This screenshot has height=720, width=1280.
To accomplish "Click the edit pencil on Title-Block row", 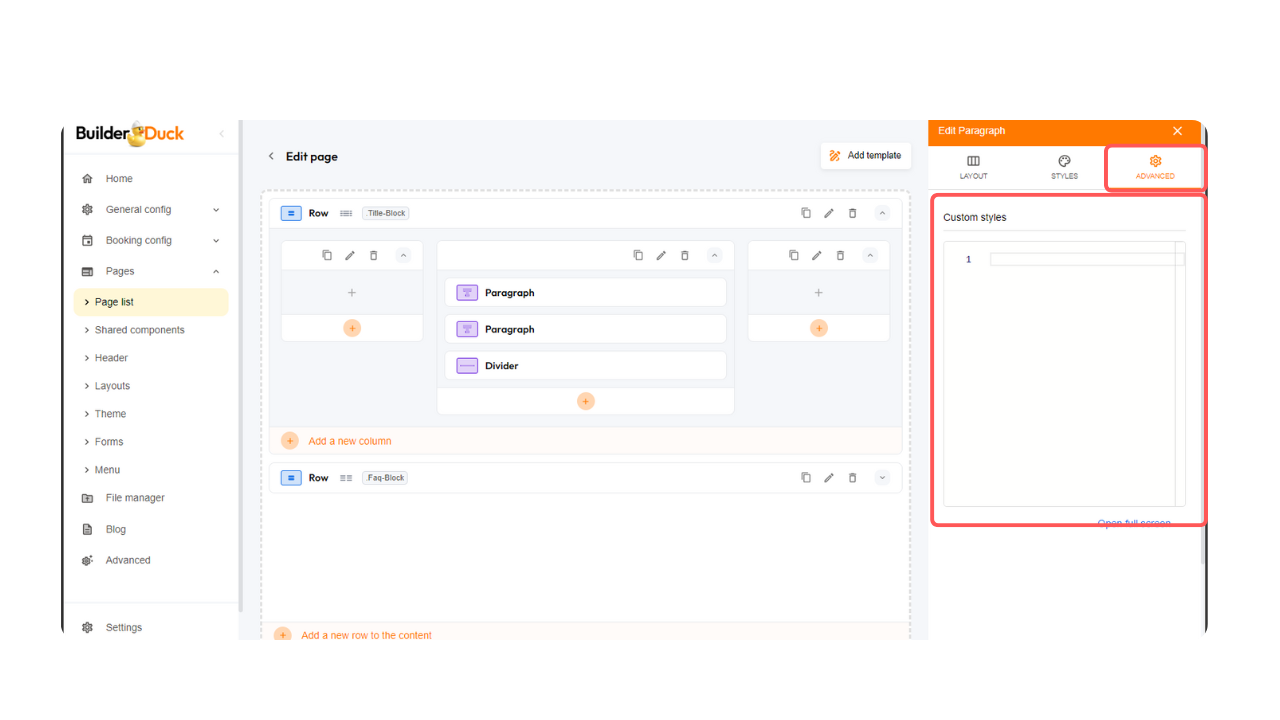I will (x=829, y=213).
